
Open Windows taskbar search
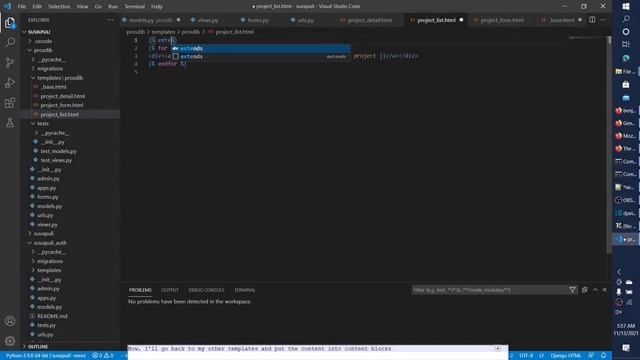[x=626, y=19]
